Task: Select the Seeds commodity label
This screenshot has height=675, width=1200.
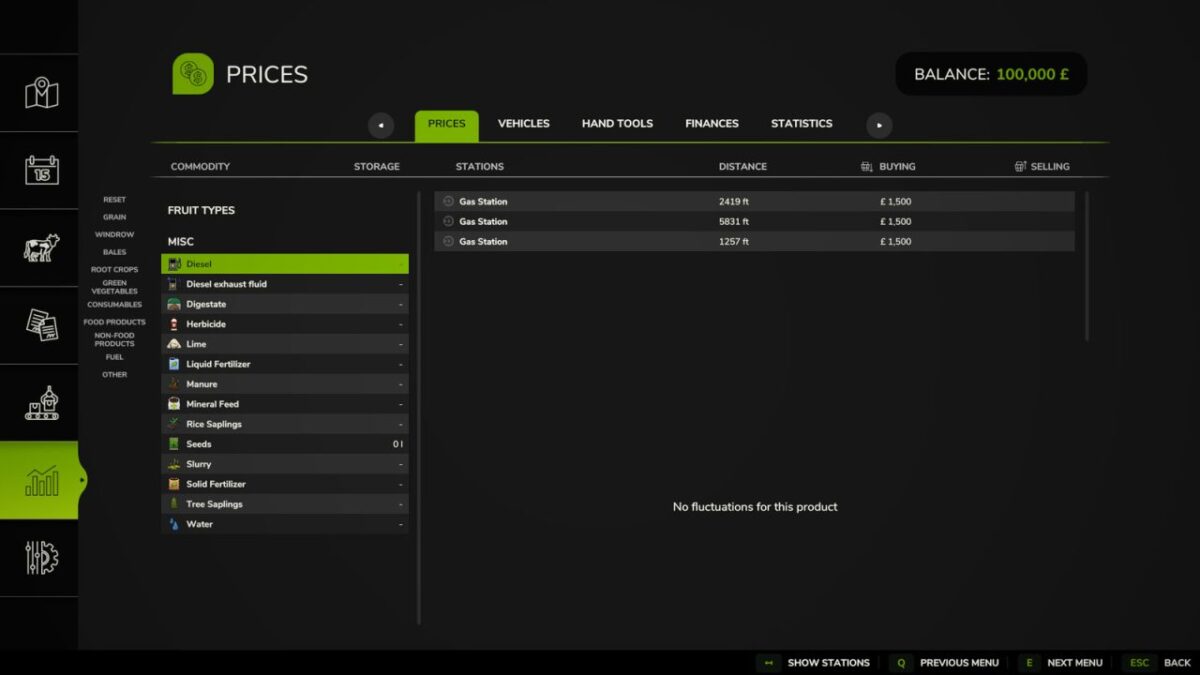Action: pyautogui.click(x=199, y=444)
